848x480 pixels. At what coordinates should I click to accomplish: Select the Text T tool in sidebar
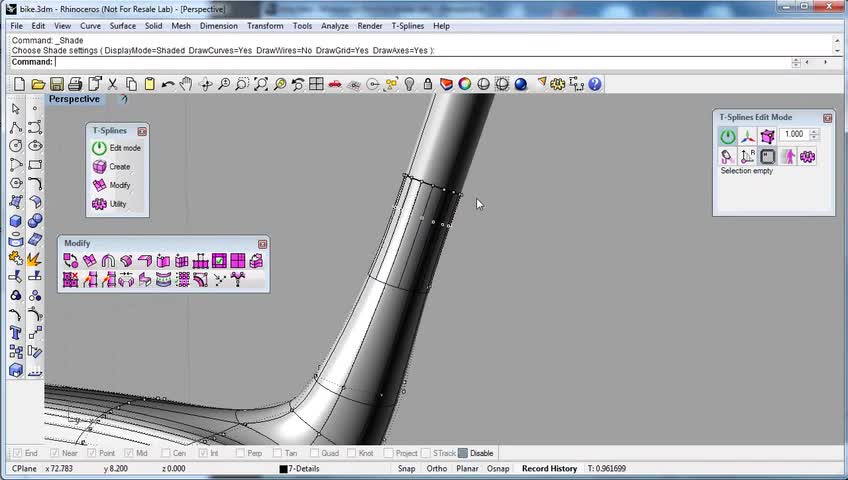tap(16, 333)
